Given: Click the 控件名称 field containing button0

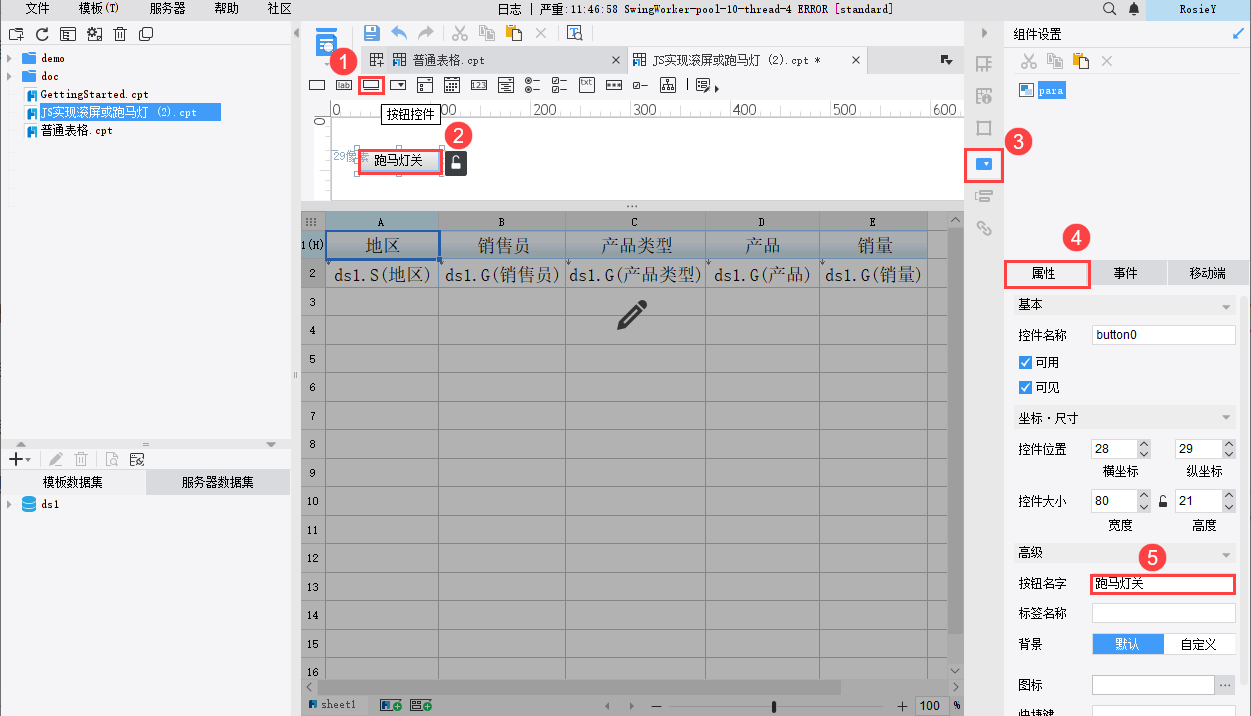Looking at the screenshot, I should [1163, 335].
